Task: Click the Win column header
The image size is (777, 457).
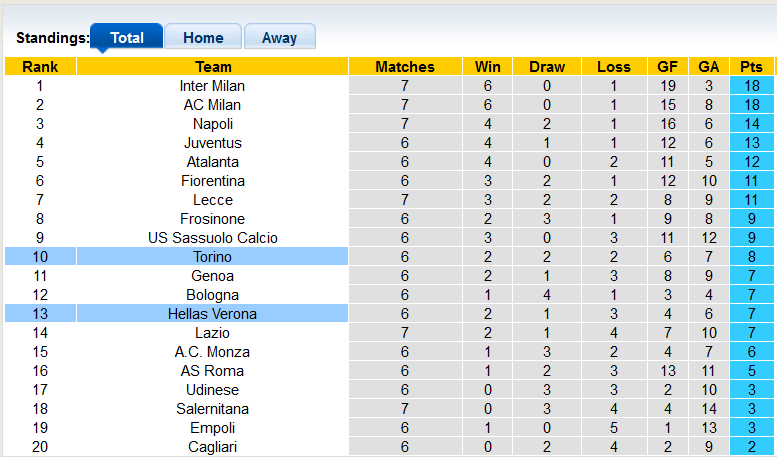Action: (x=488, y=67)
